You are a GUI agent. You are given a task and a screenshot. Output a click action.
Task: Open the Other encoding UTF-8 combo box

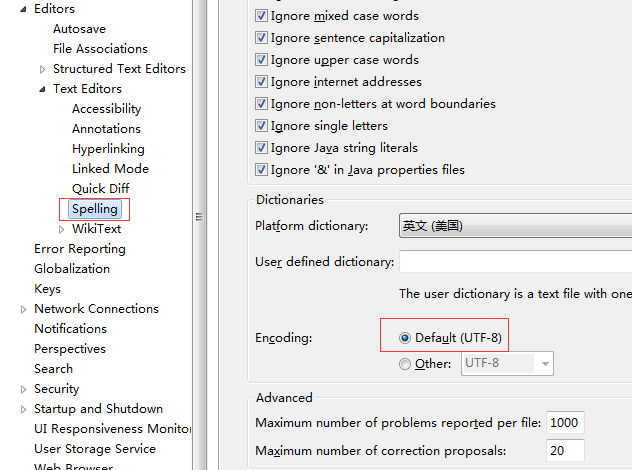(x=507, y=364)
